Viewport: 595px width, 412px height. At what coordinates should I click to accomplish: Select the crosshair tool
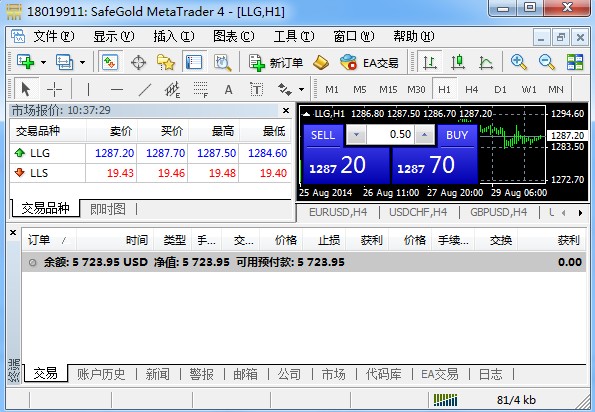(54, 90)
